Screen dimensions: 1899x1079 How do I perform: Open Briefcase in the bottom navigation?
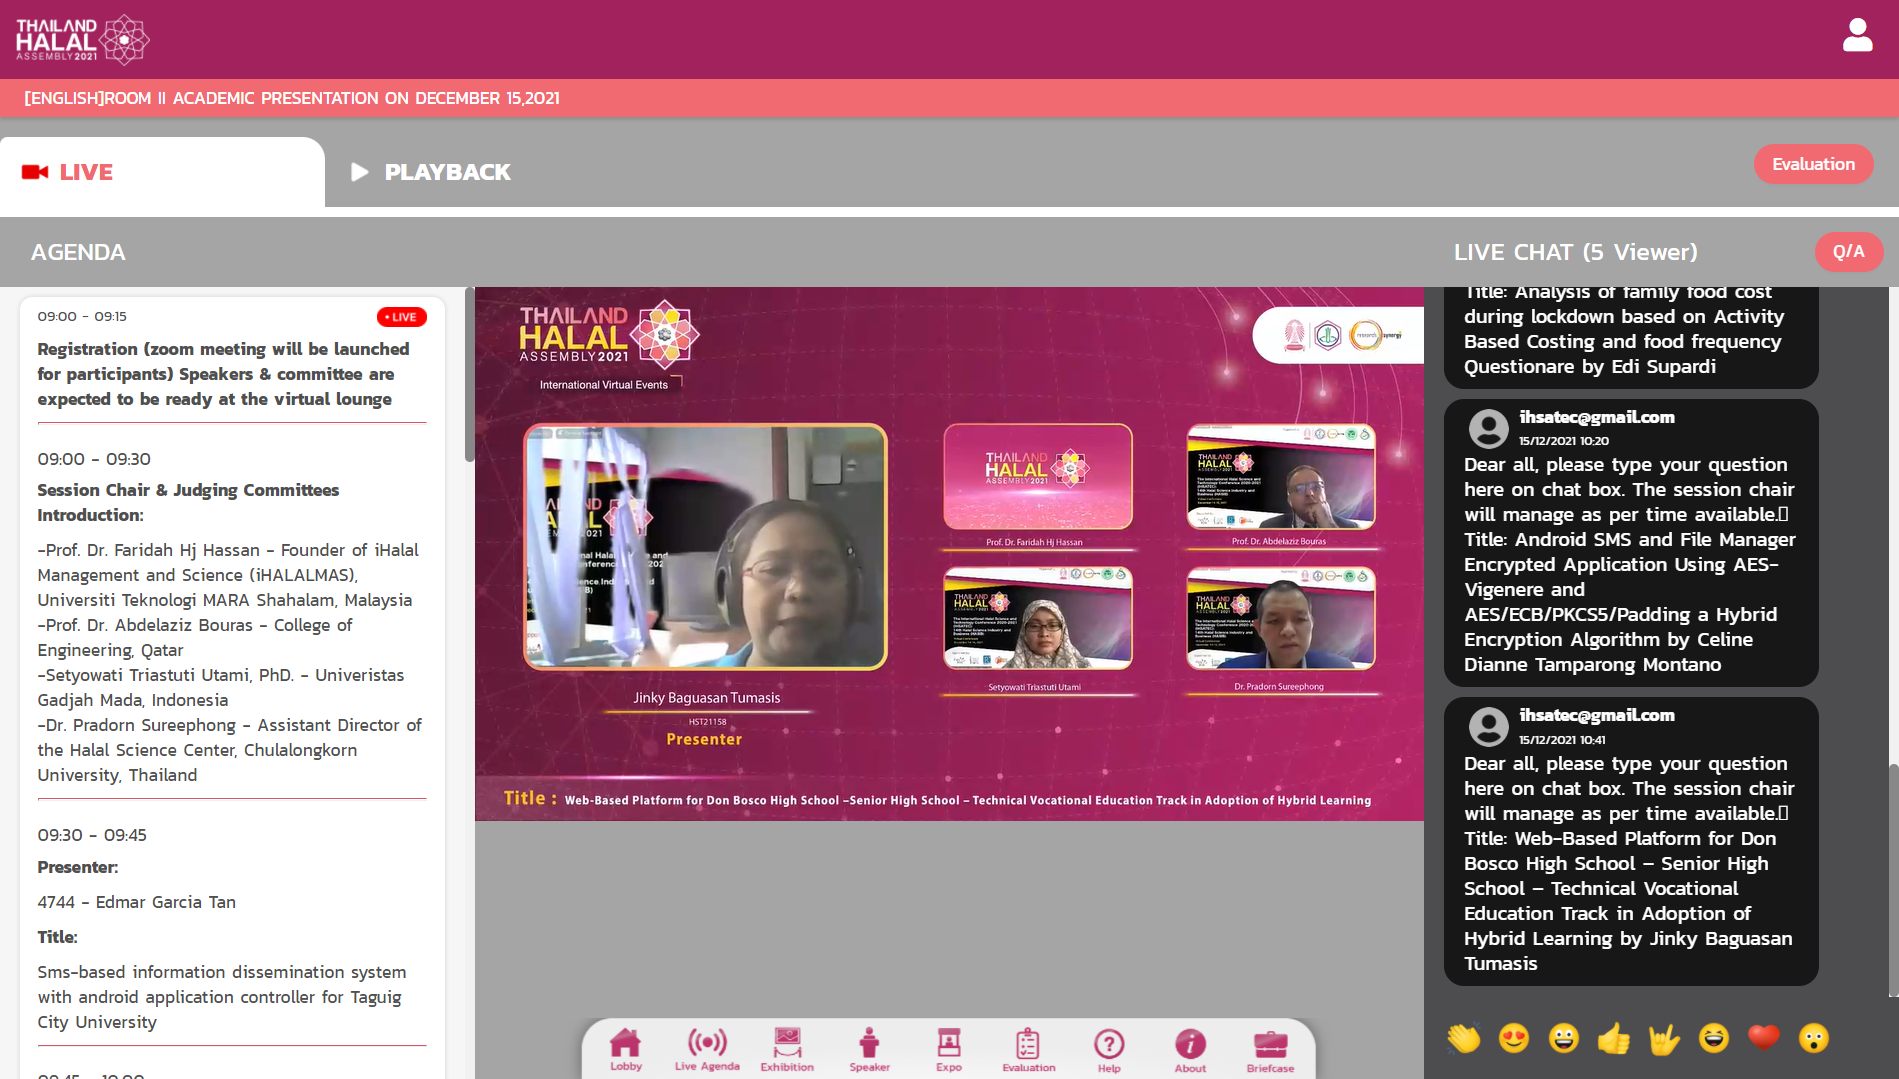(x=1270, y=1050)
